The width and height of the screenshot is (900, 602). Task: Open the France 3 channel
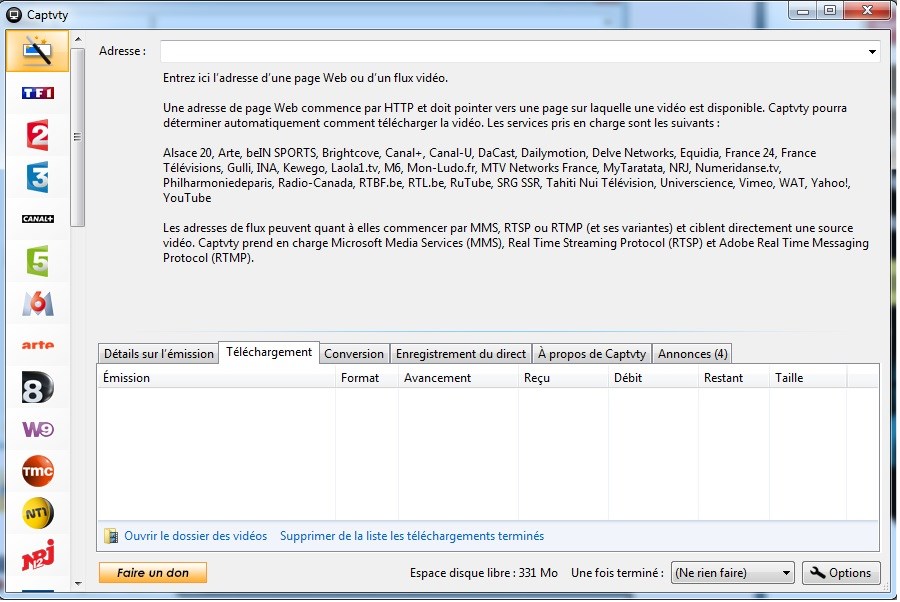(x=37, y=177)
